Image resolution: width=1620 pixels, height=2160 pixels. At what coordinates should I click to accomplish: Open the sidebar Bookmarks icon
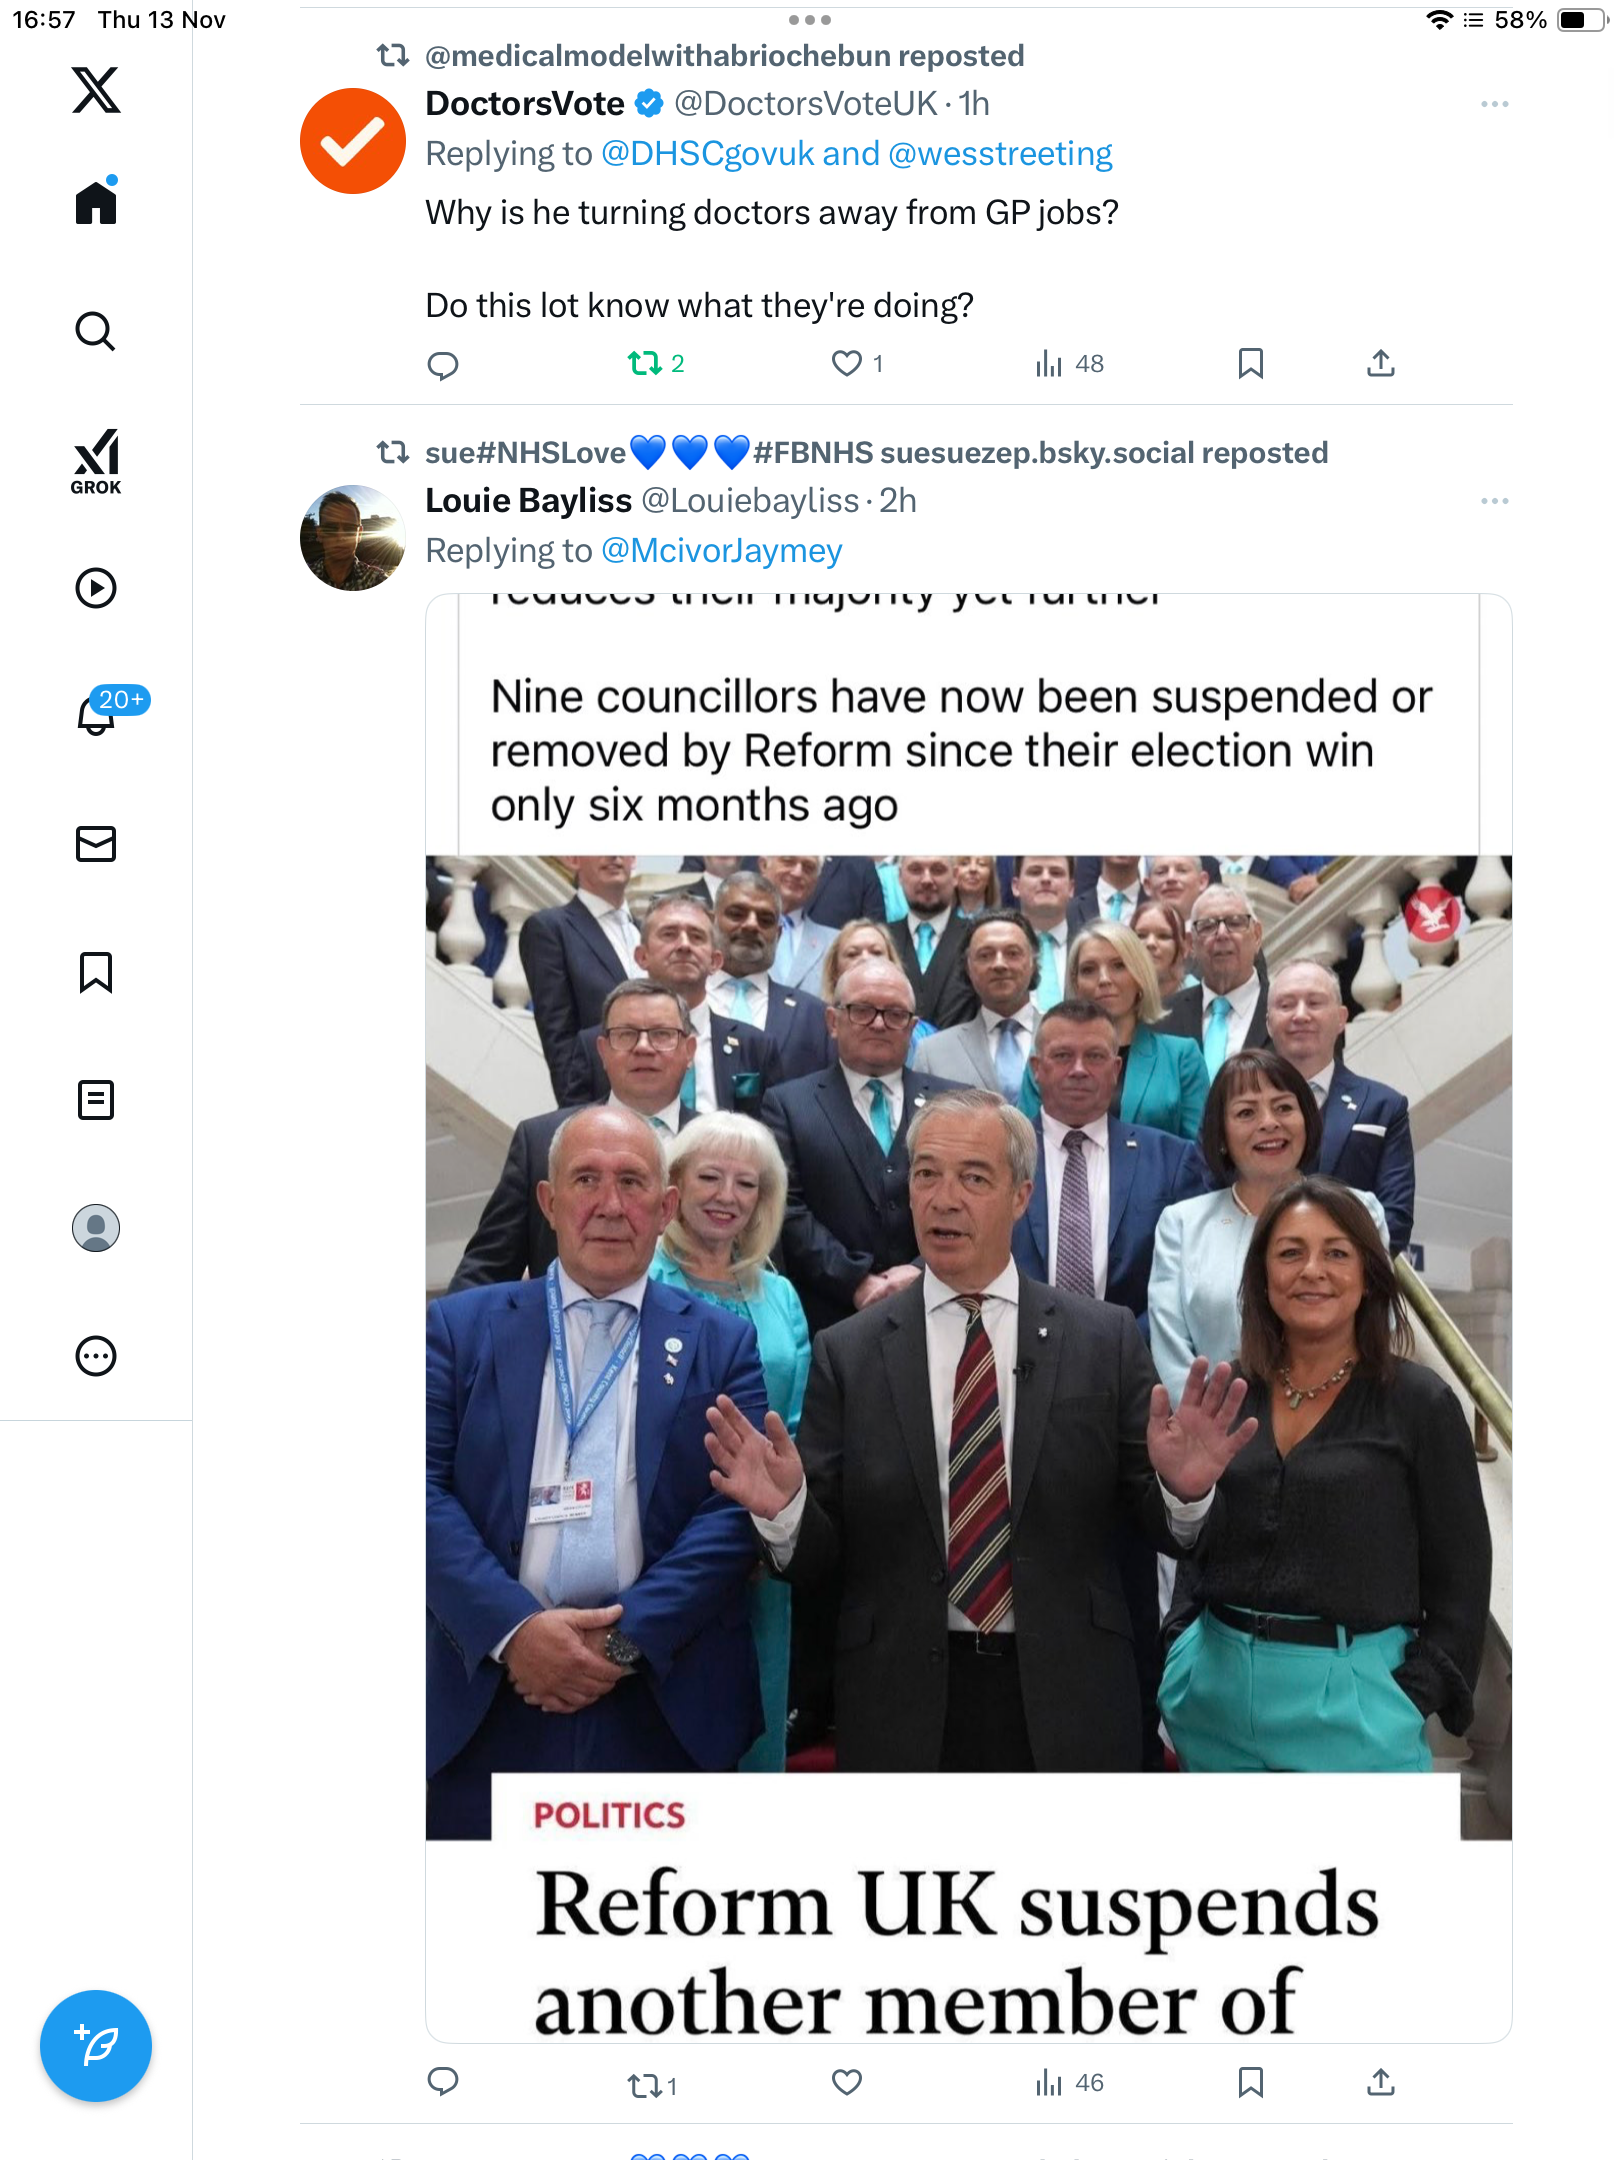[x=96, y=972]
